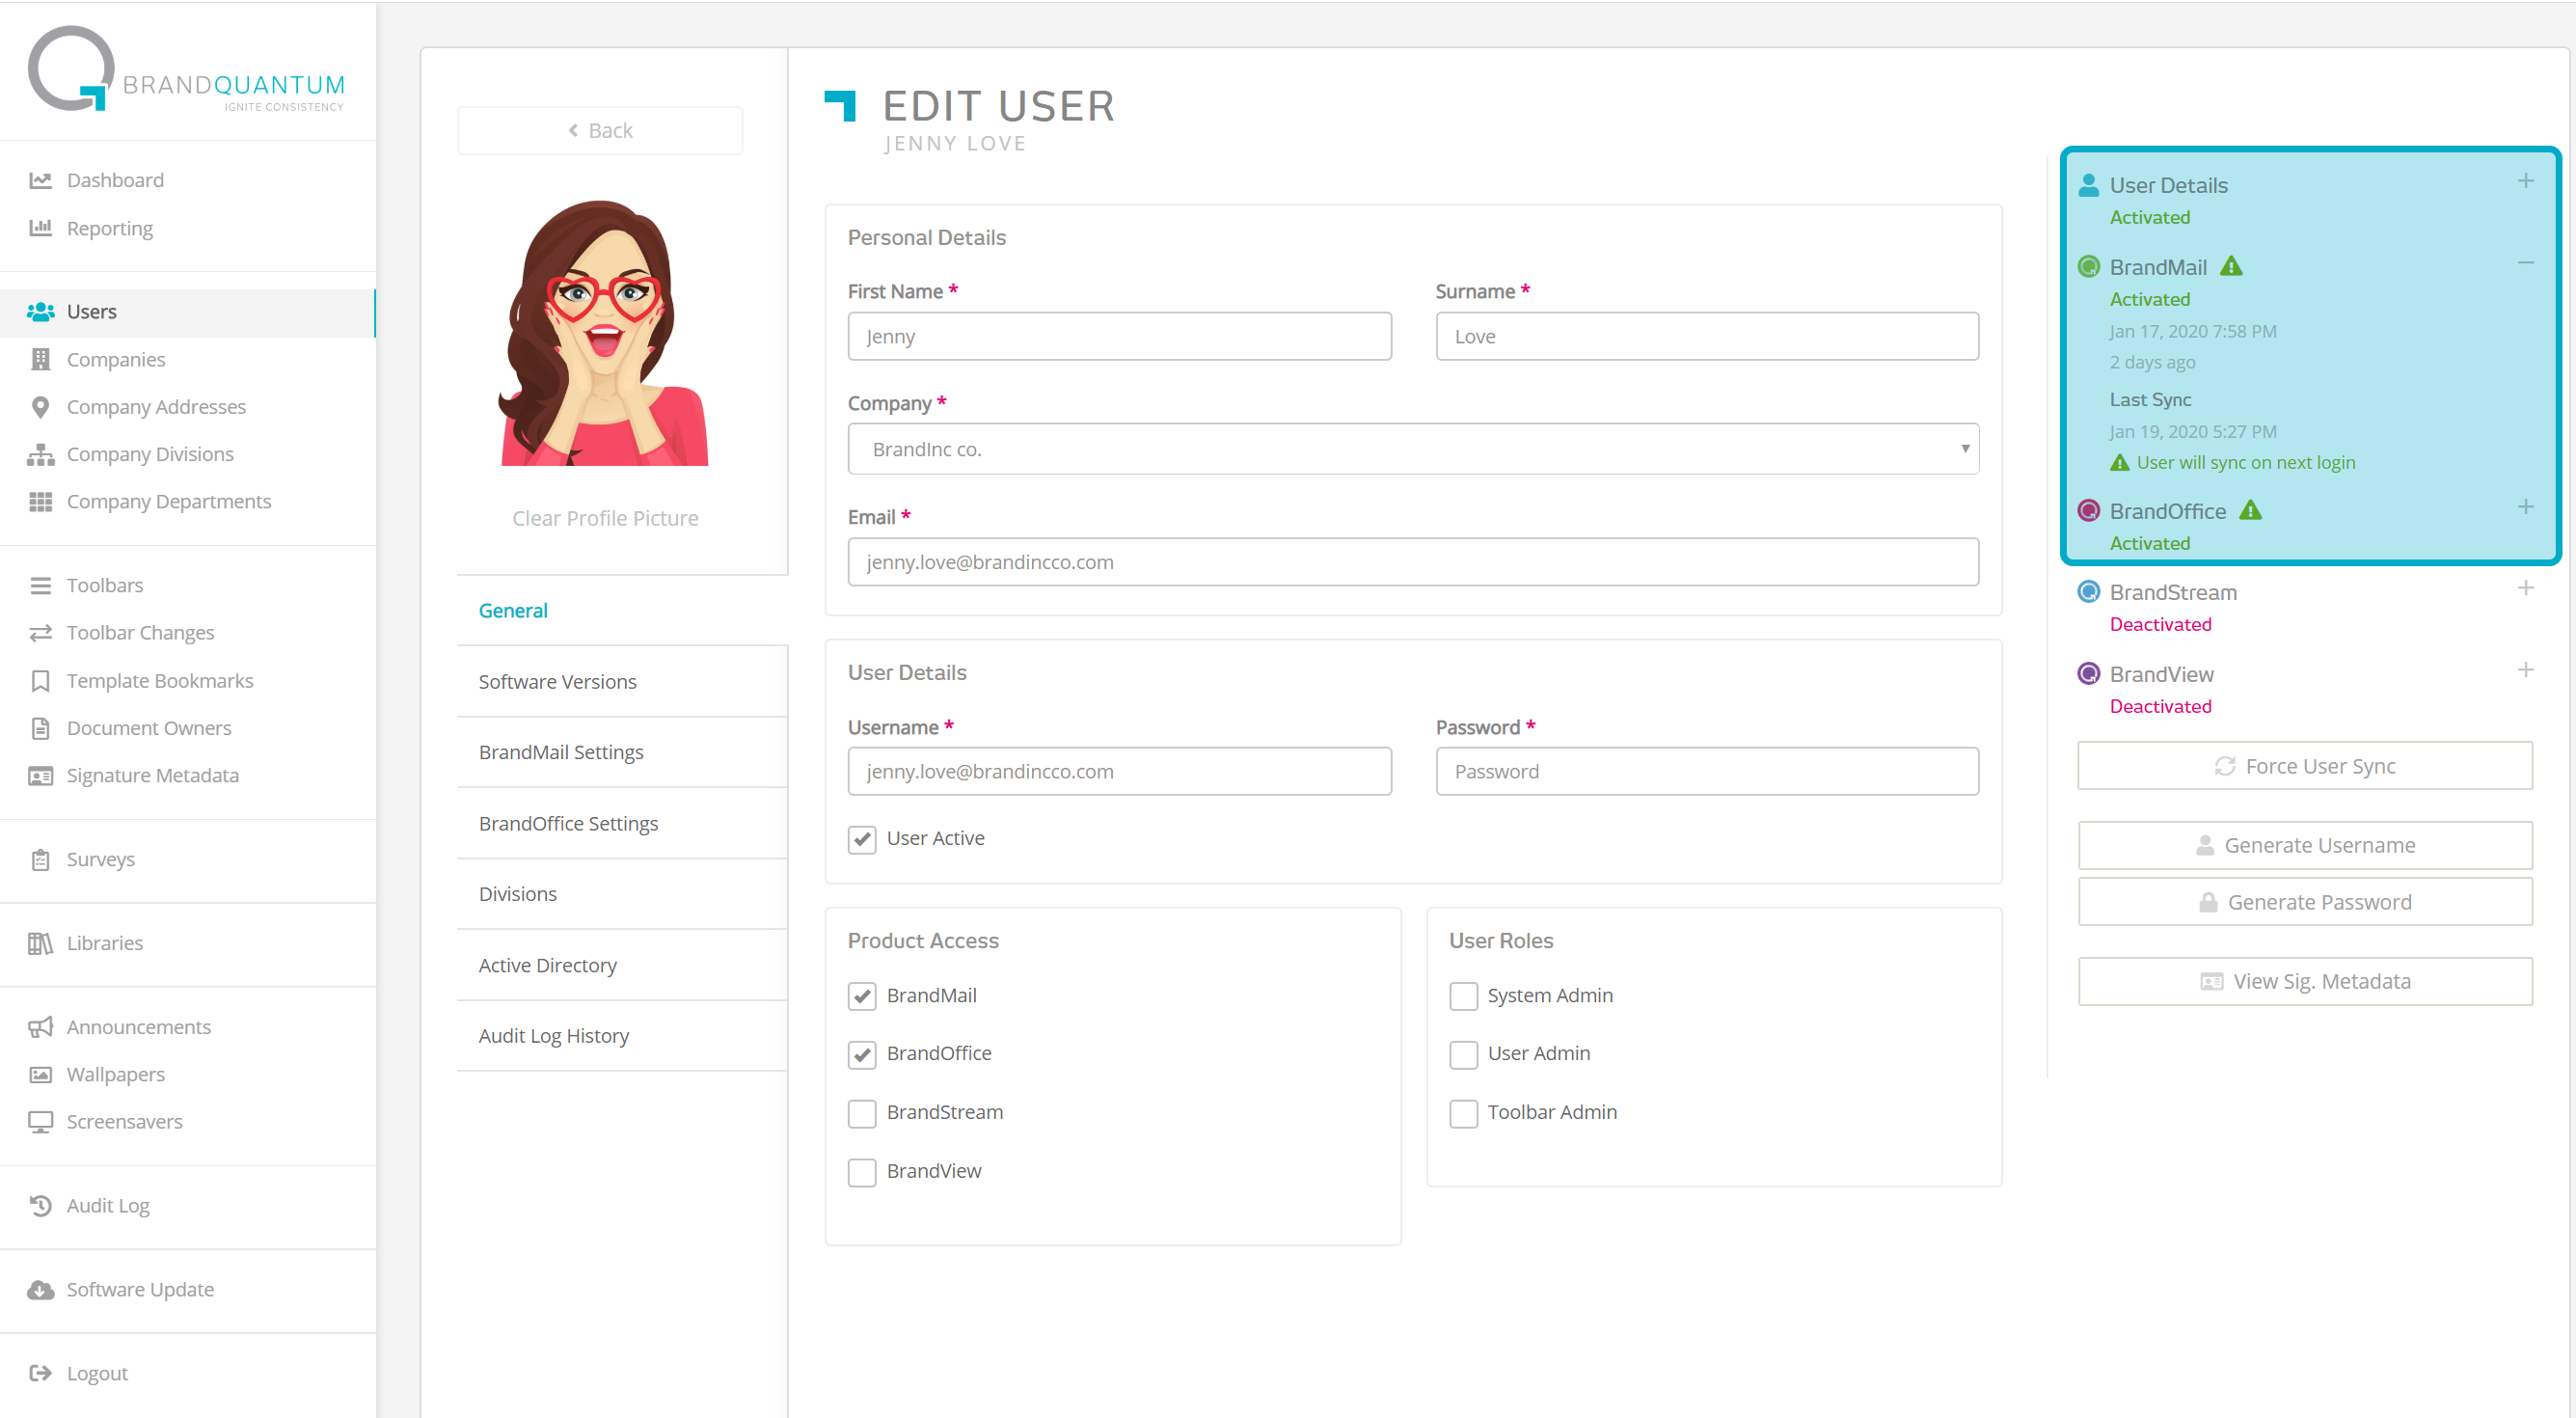The image size is (2576, 1418).
Task: Click the Announcements megaphone icon
Action: coord(40,1027)
